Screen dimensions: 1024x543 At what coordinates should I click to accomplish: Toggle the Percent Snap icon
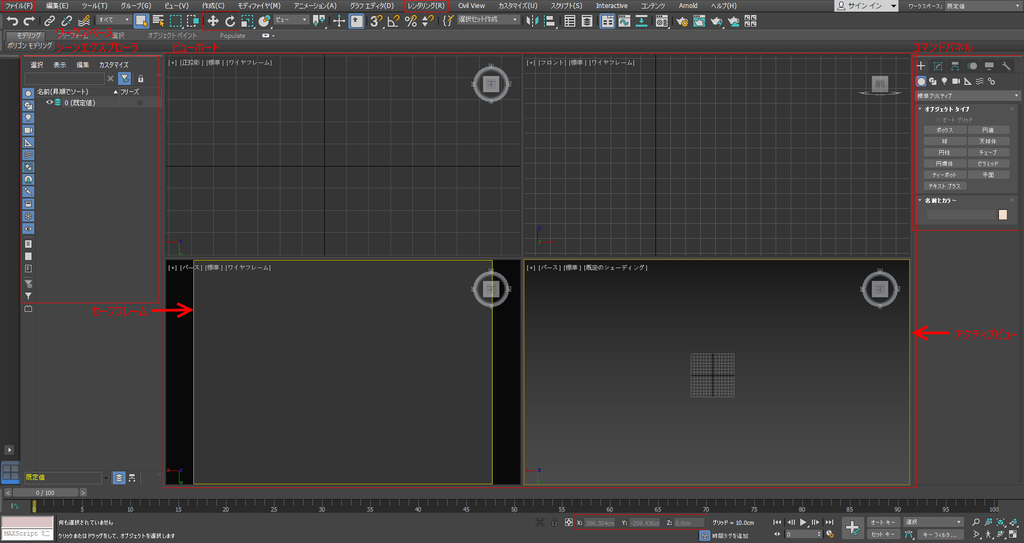coord(411,21)
